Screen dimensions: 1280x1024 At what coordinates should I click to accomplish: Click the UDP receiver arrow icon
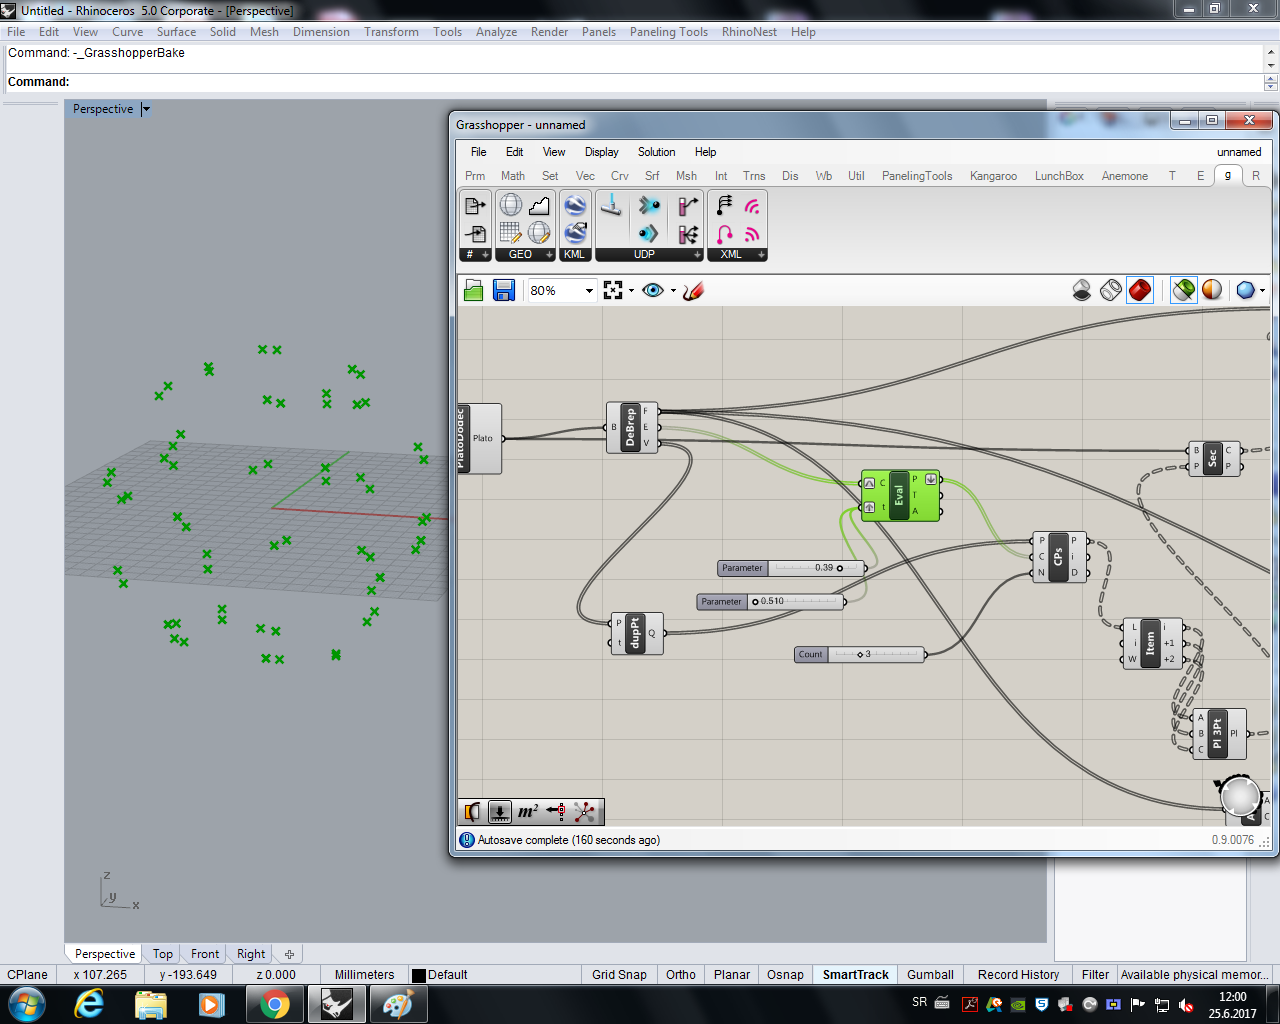pos(649,233)
